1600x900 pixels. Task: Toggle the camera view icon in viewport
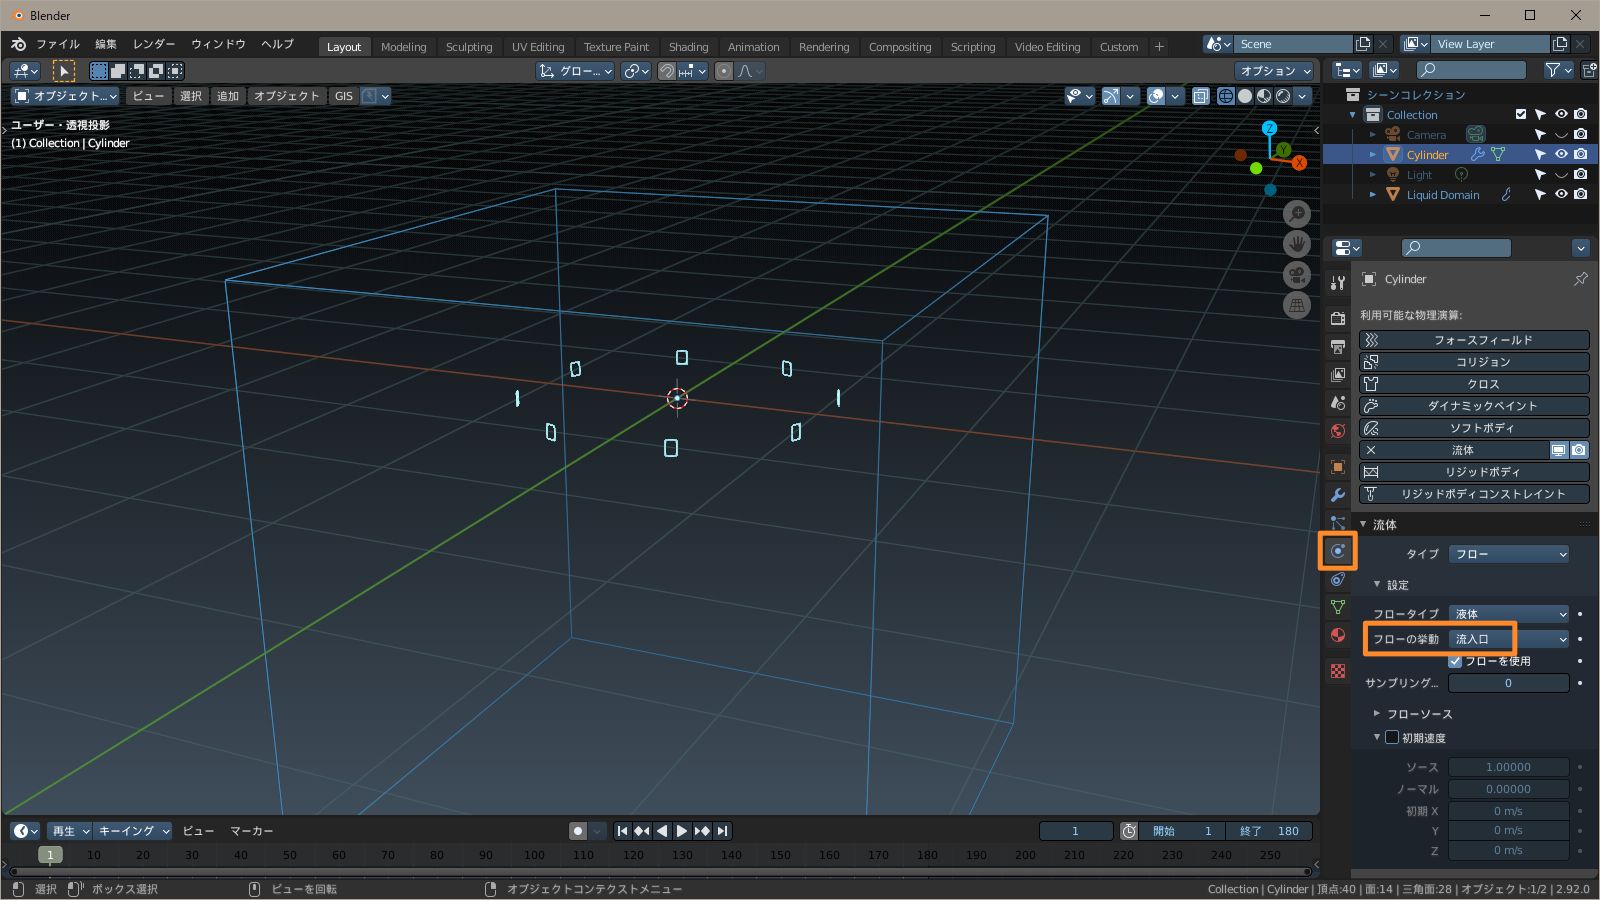(1297, 275)
